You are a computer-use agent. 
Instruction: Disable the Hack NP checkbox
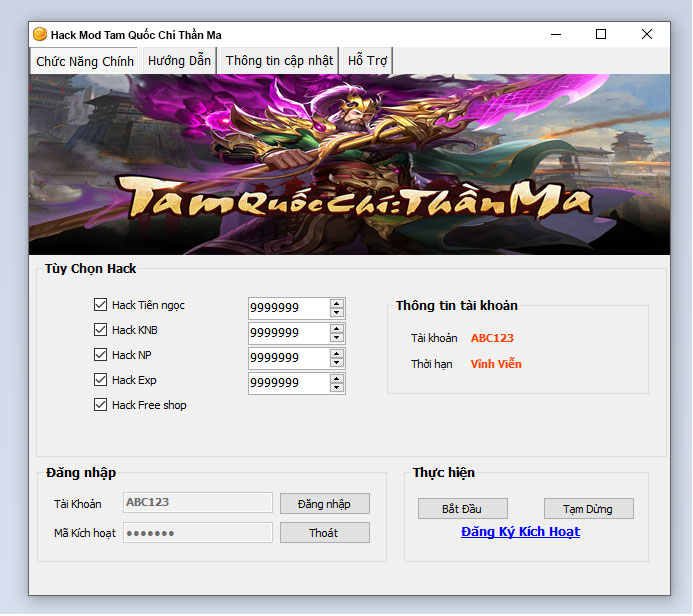coord(100,354)
